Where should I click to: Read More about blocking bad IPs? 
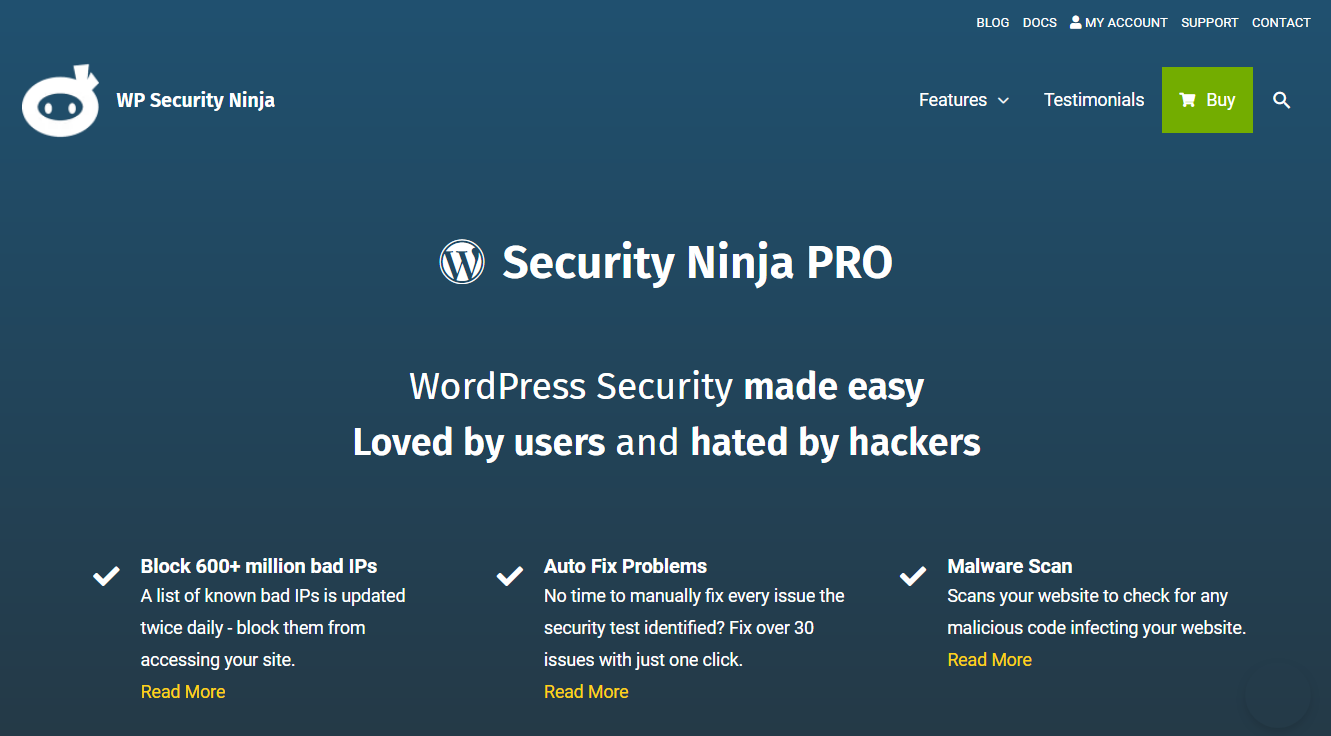point(183,692)
